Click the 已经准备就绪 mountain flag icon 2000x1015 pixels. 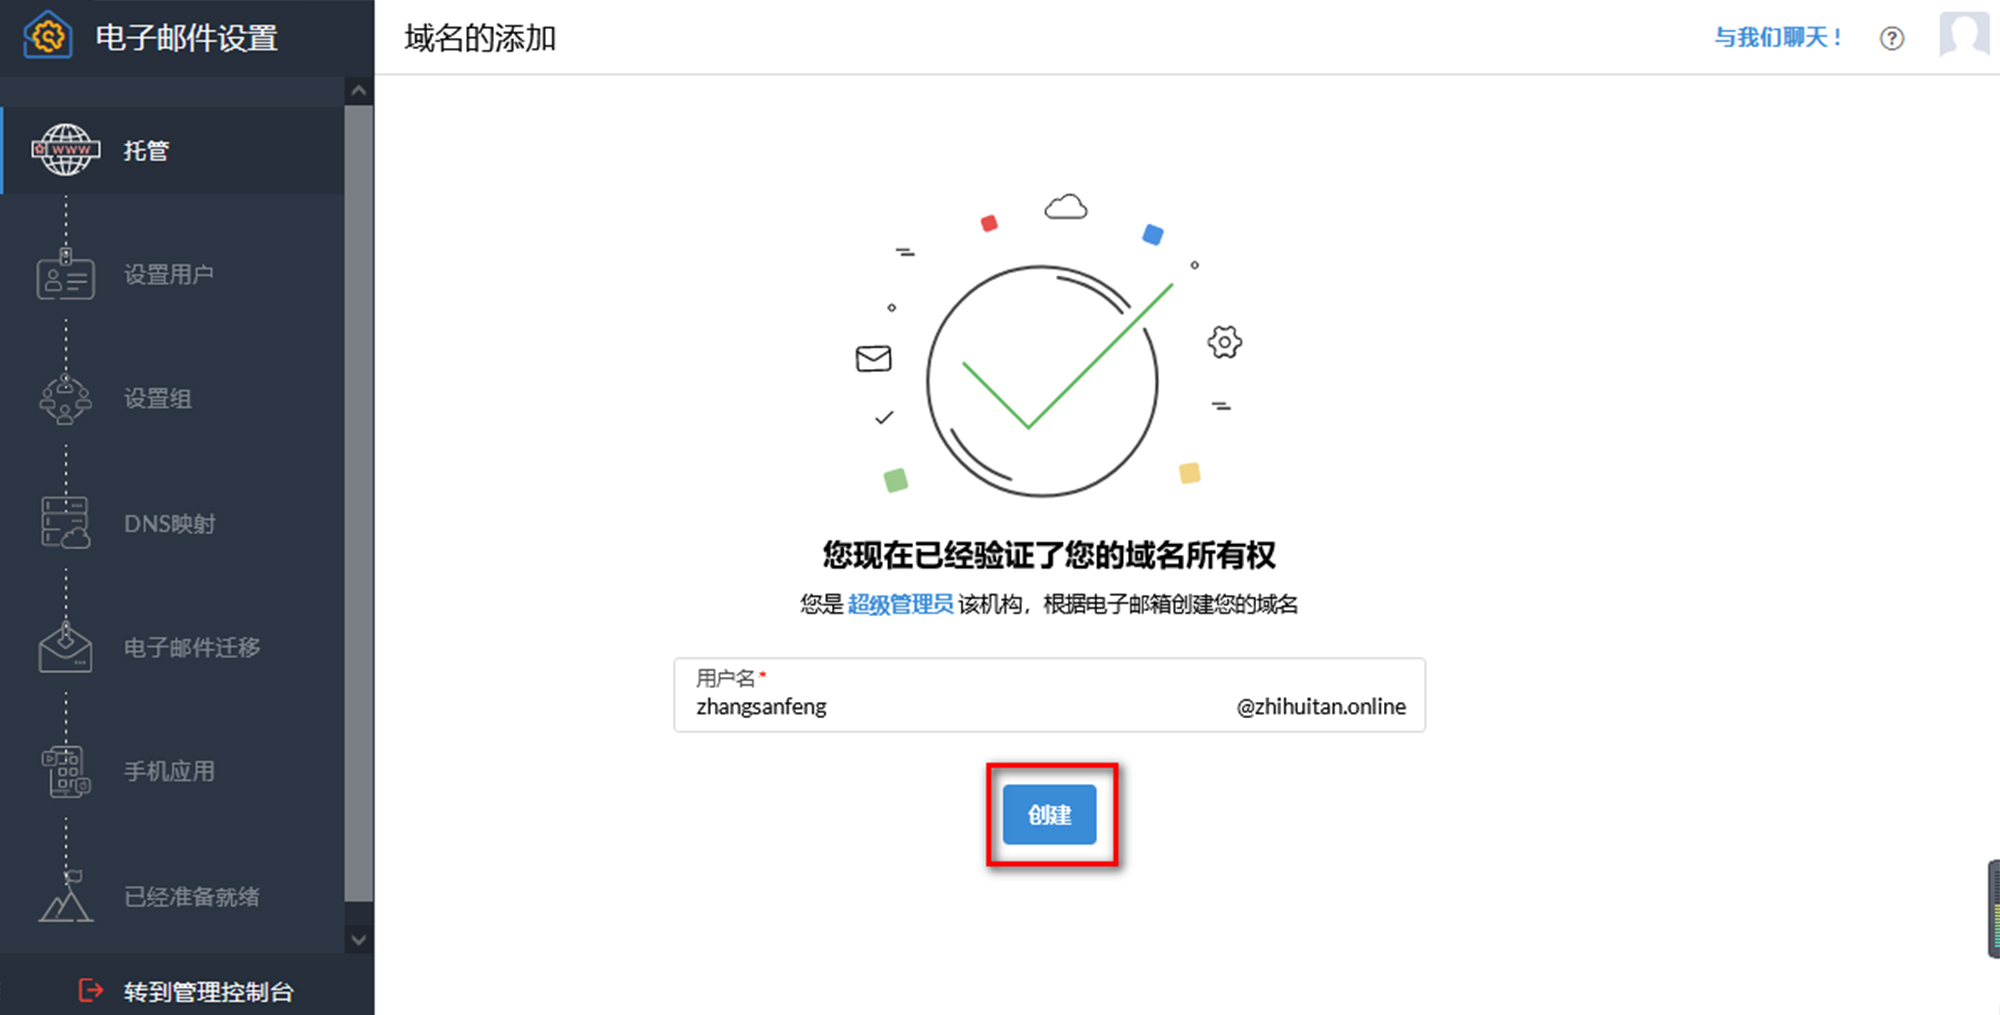click(66, 896)
